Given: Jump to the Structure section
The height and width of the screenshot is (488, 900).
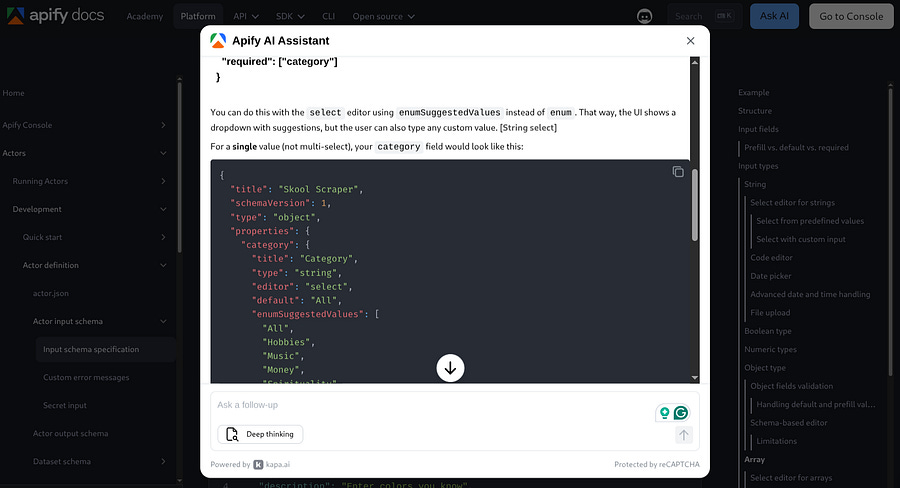Looking at the screenshot, I should (x=755, y=111).
